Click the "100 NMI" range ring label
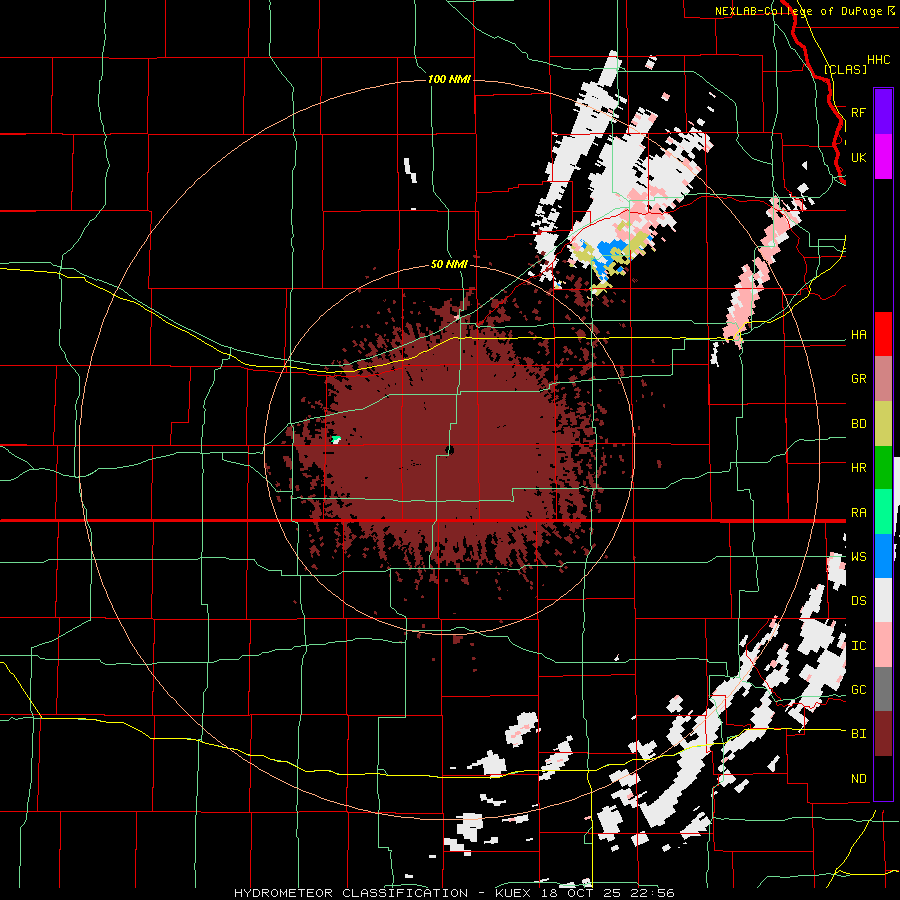Screen dimensions: 900x900 449,79
